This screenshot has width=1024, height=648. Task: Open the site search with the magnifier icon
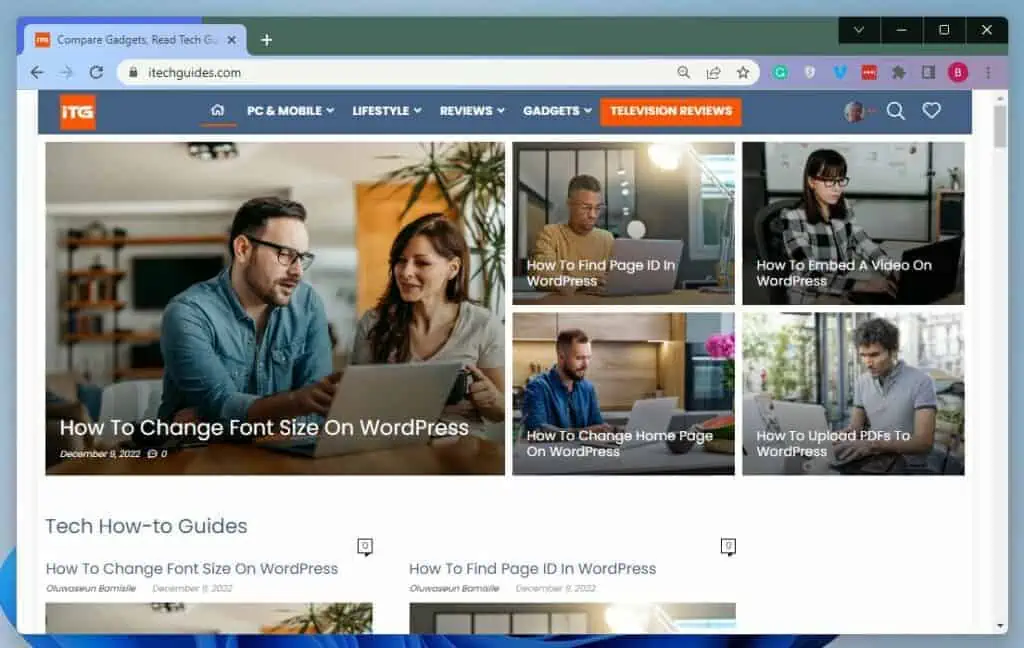(895, 112)
